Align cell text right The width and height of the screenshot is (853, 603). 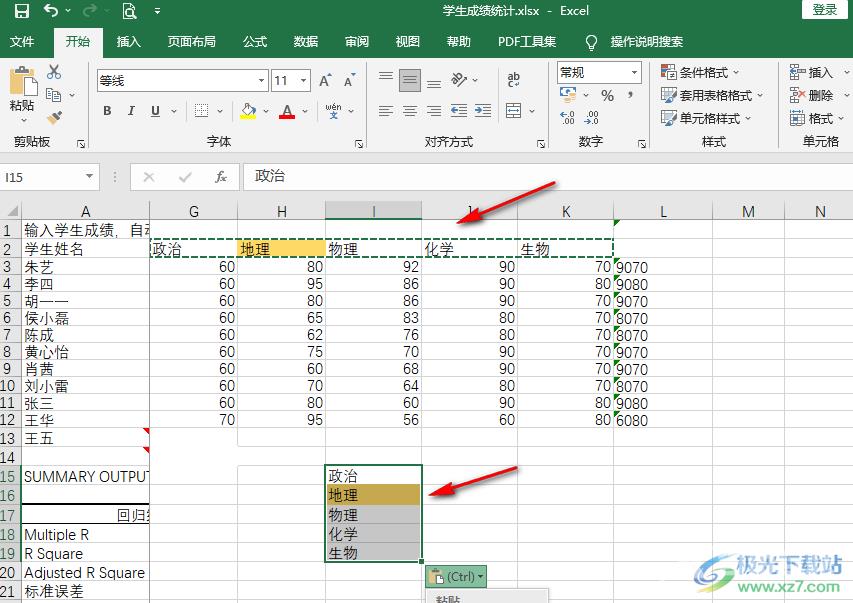click(434, 111)
